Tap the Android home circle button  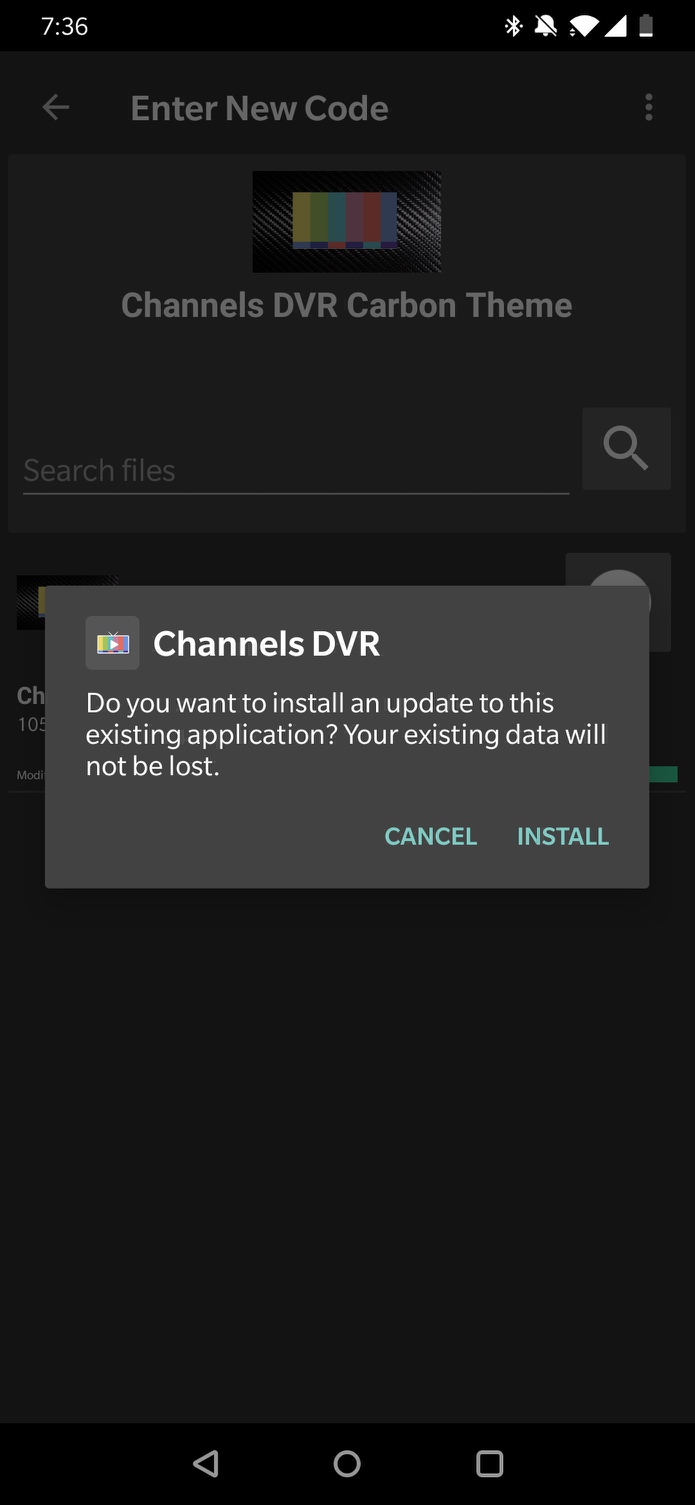point(347,1464)
